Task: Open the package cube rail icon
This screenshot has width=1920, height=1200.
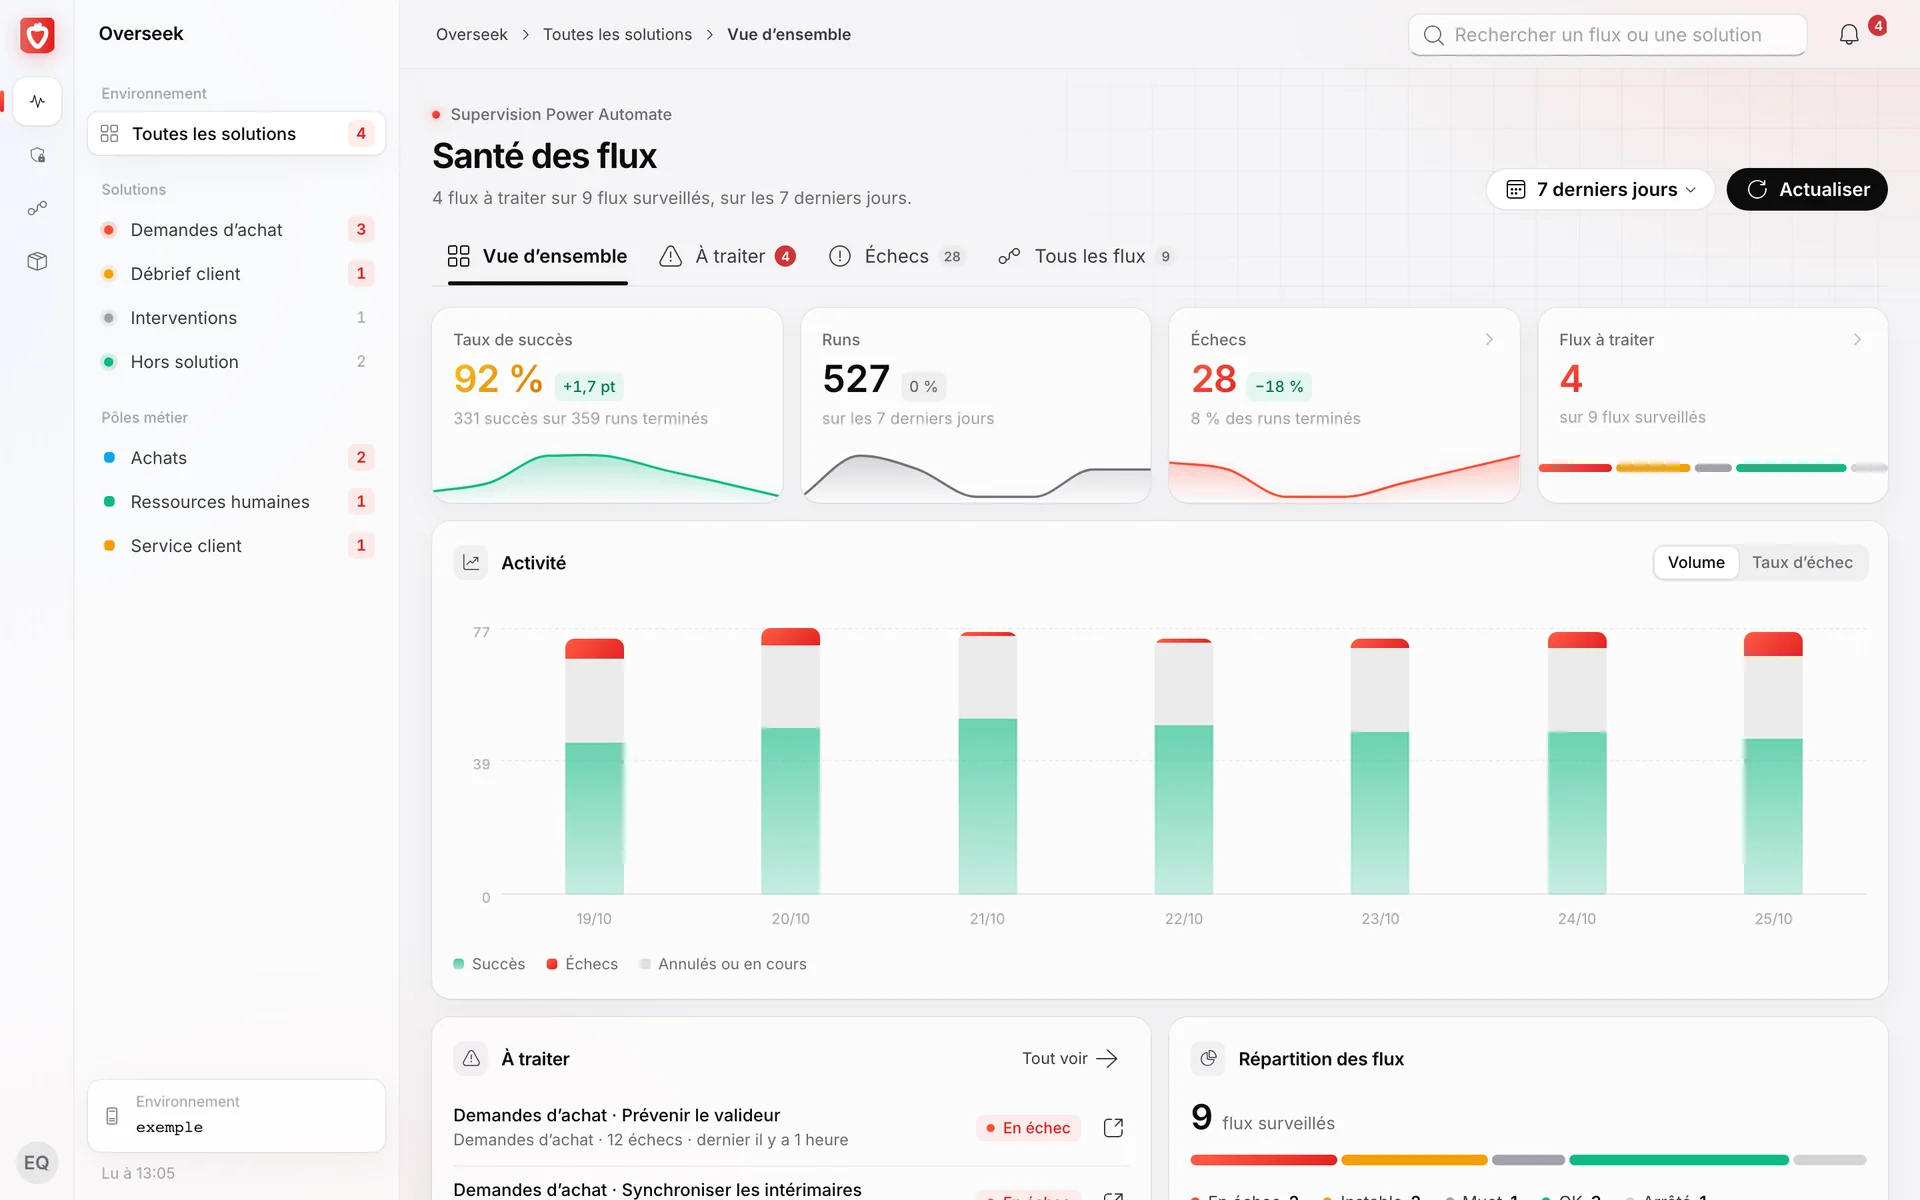Action: click(37, 261)
